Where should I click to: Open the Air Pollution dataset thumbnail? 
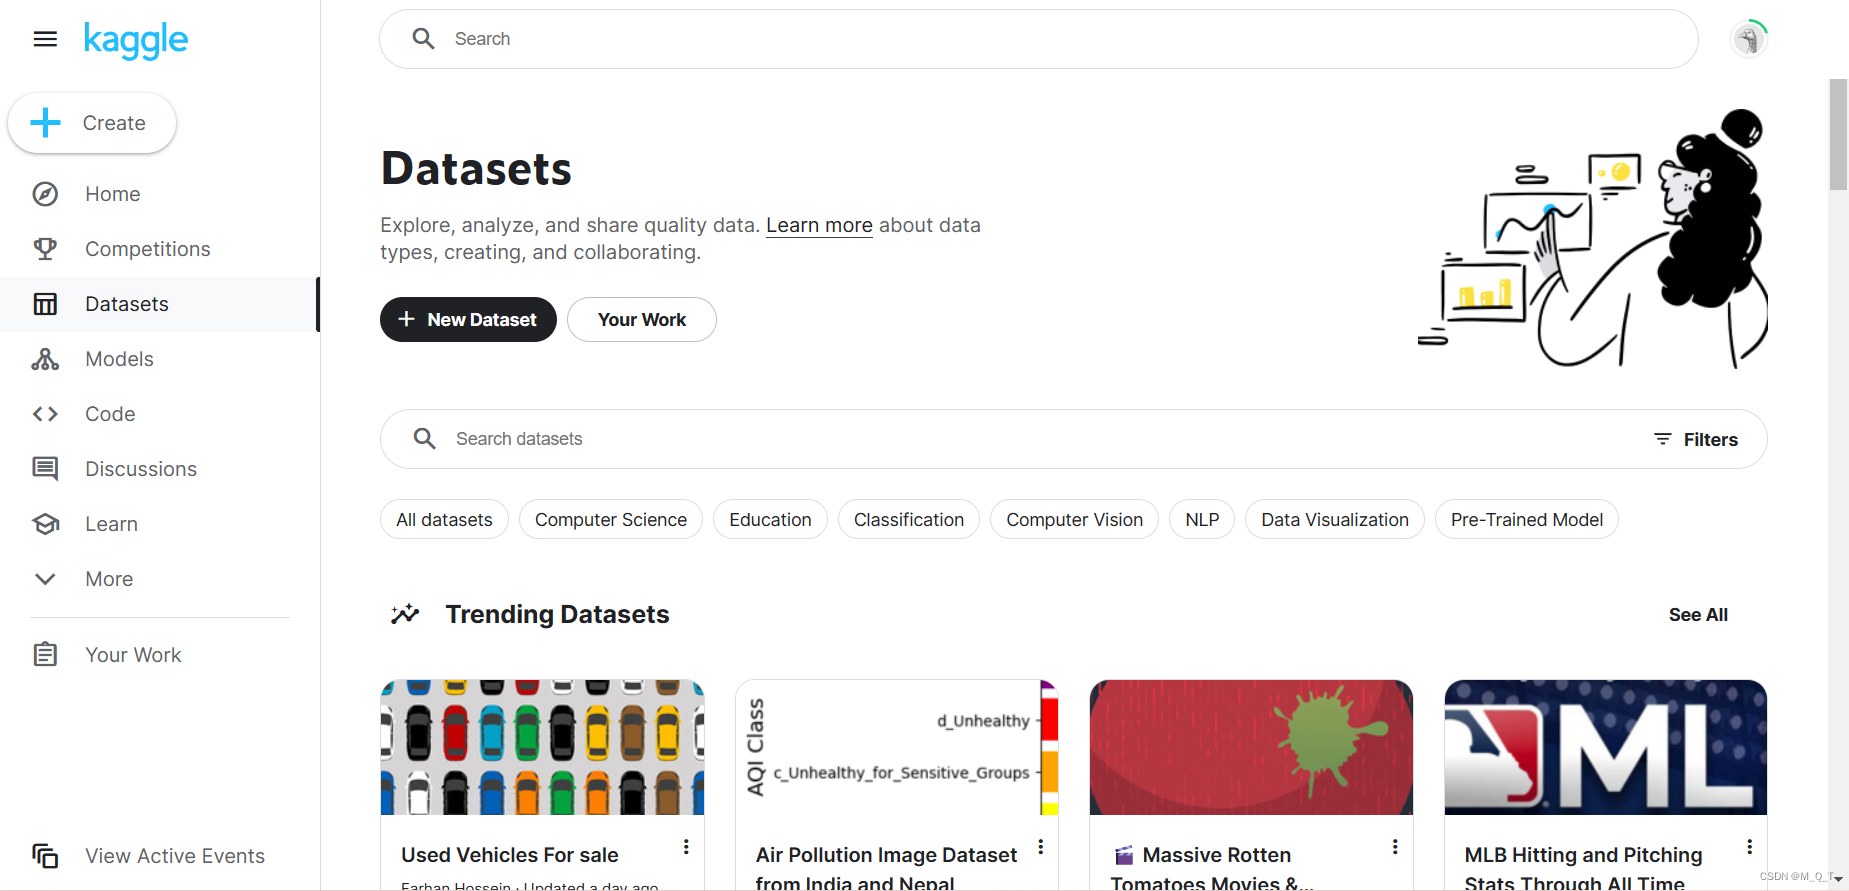[x=897, y=747]
